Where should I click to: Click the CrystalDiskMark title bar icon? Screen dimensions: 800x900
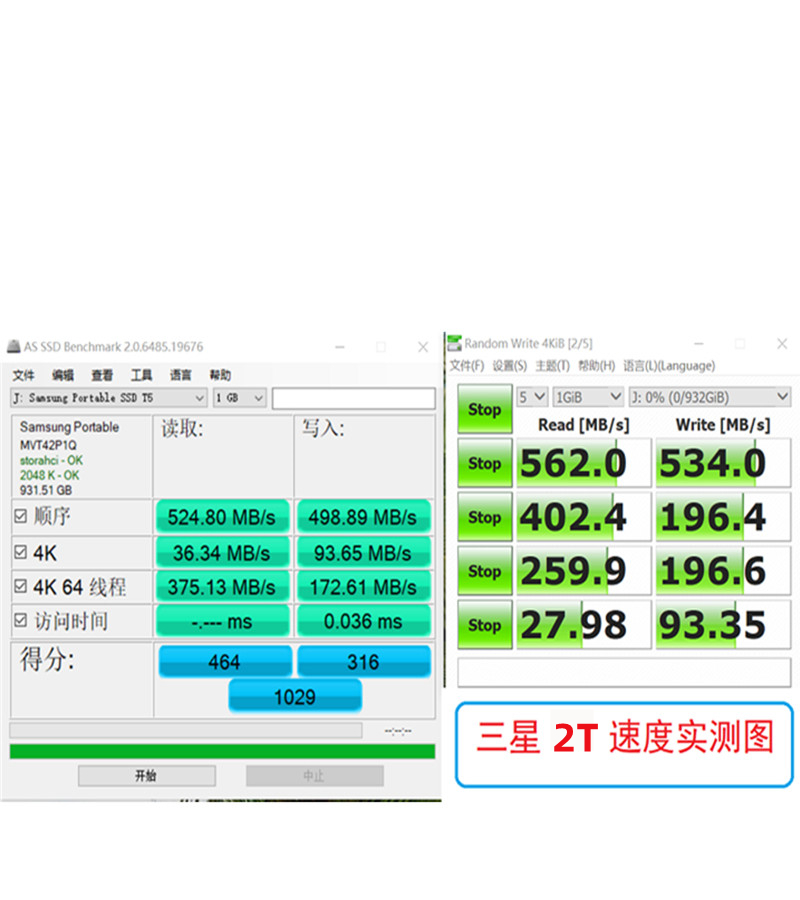[454, 343]
